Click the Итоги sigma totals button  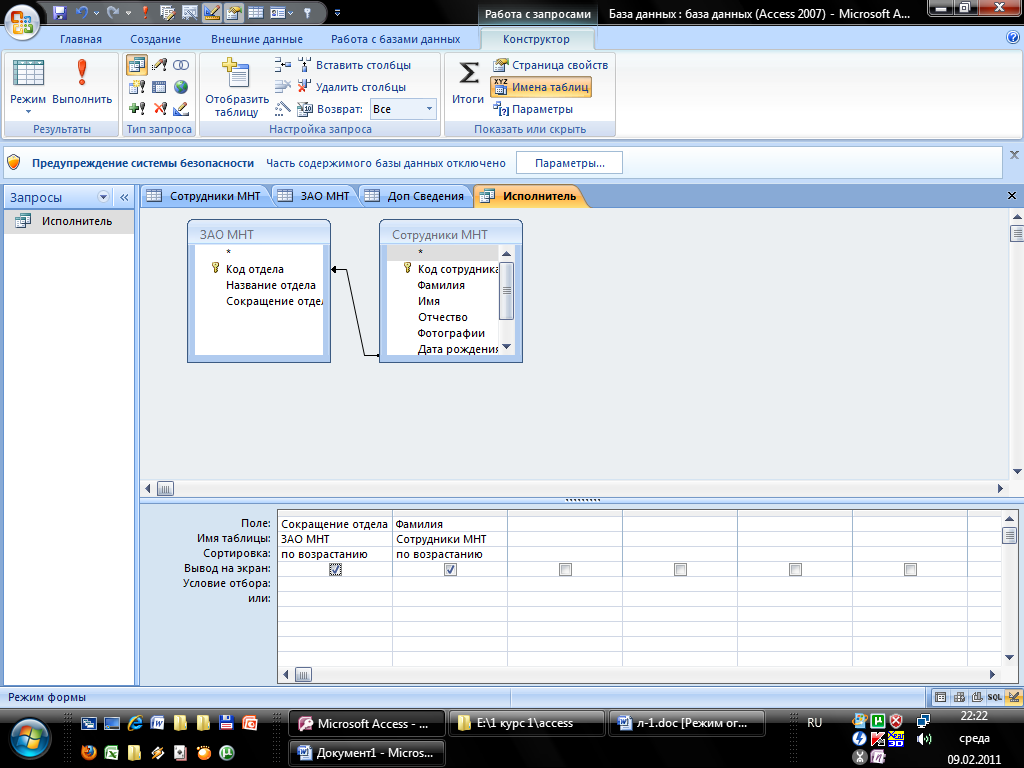(x=468, y=81)
